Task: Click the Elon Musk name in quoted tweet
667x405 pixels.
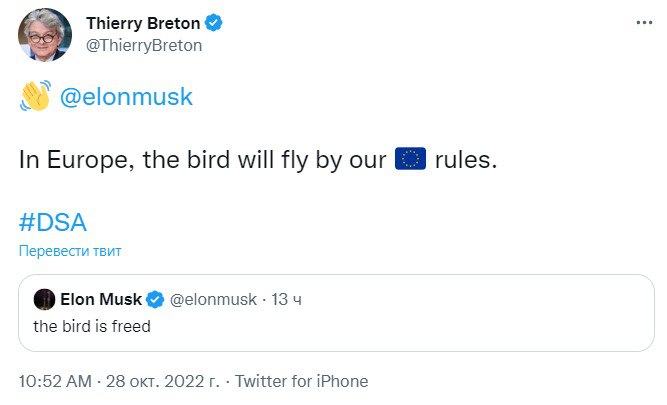Action: 102,299
